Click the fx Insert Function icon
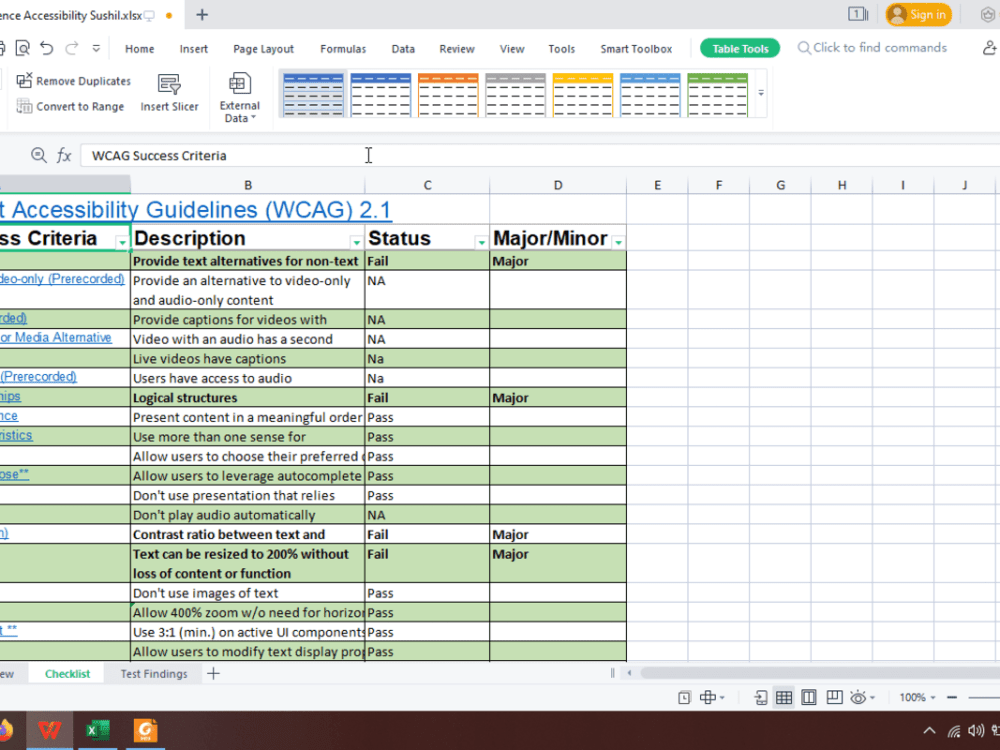 point(64,156)
